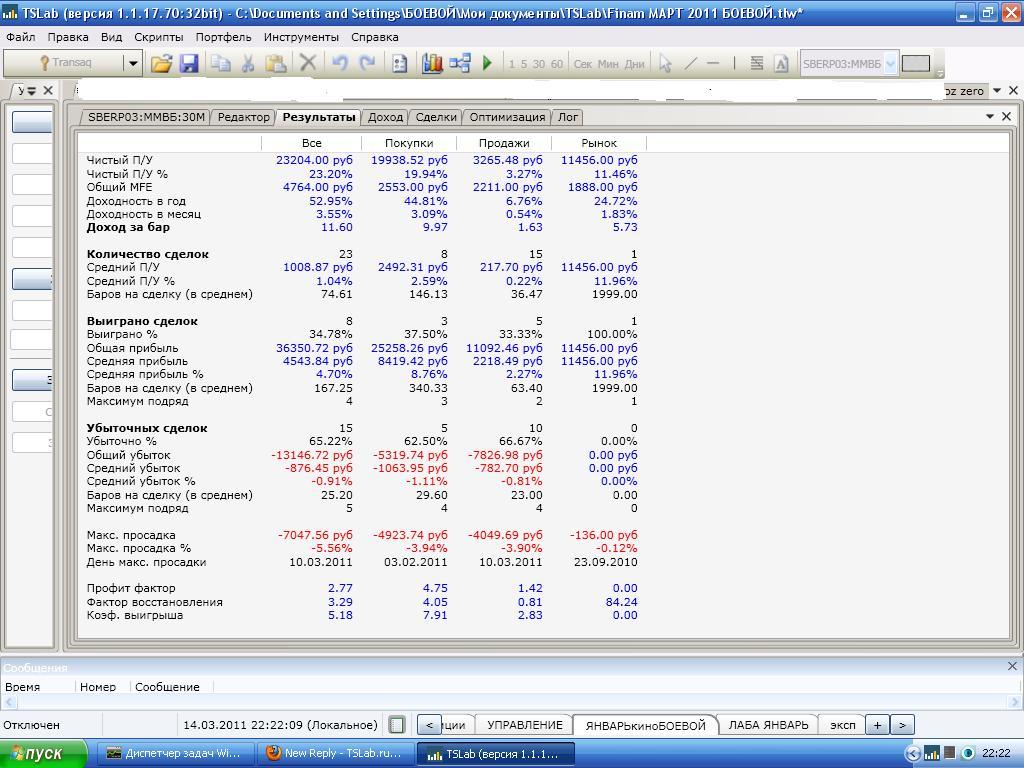Screen dimensions: 1024x768
Task: Click the gray color box in toolbar
Action: [915, 63]
